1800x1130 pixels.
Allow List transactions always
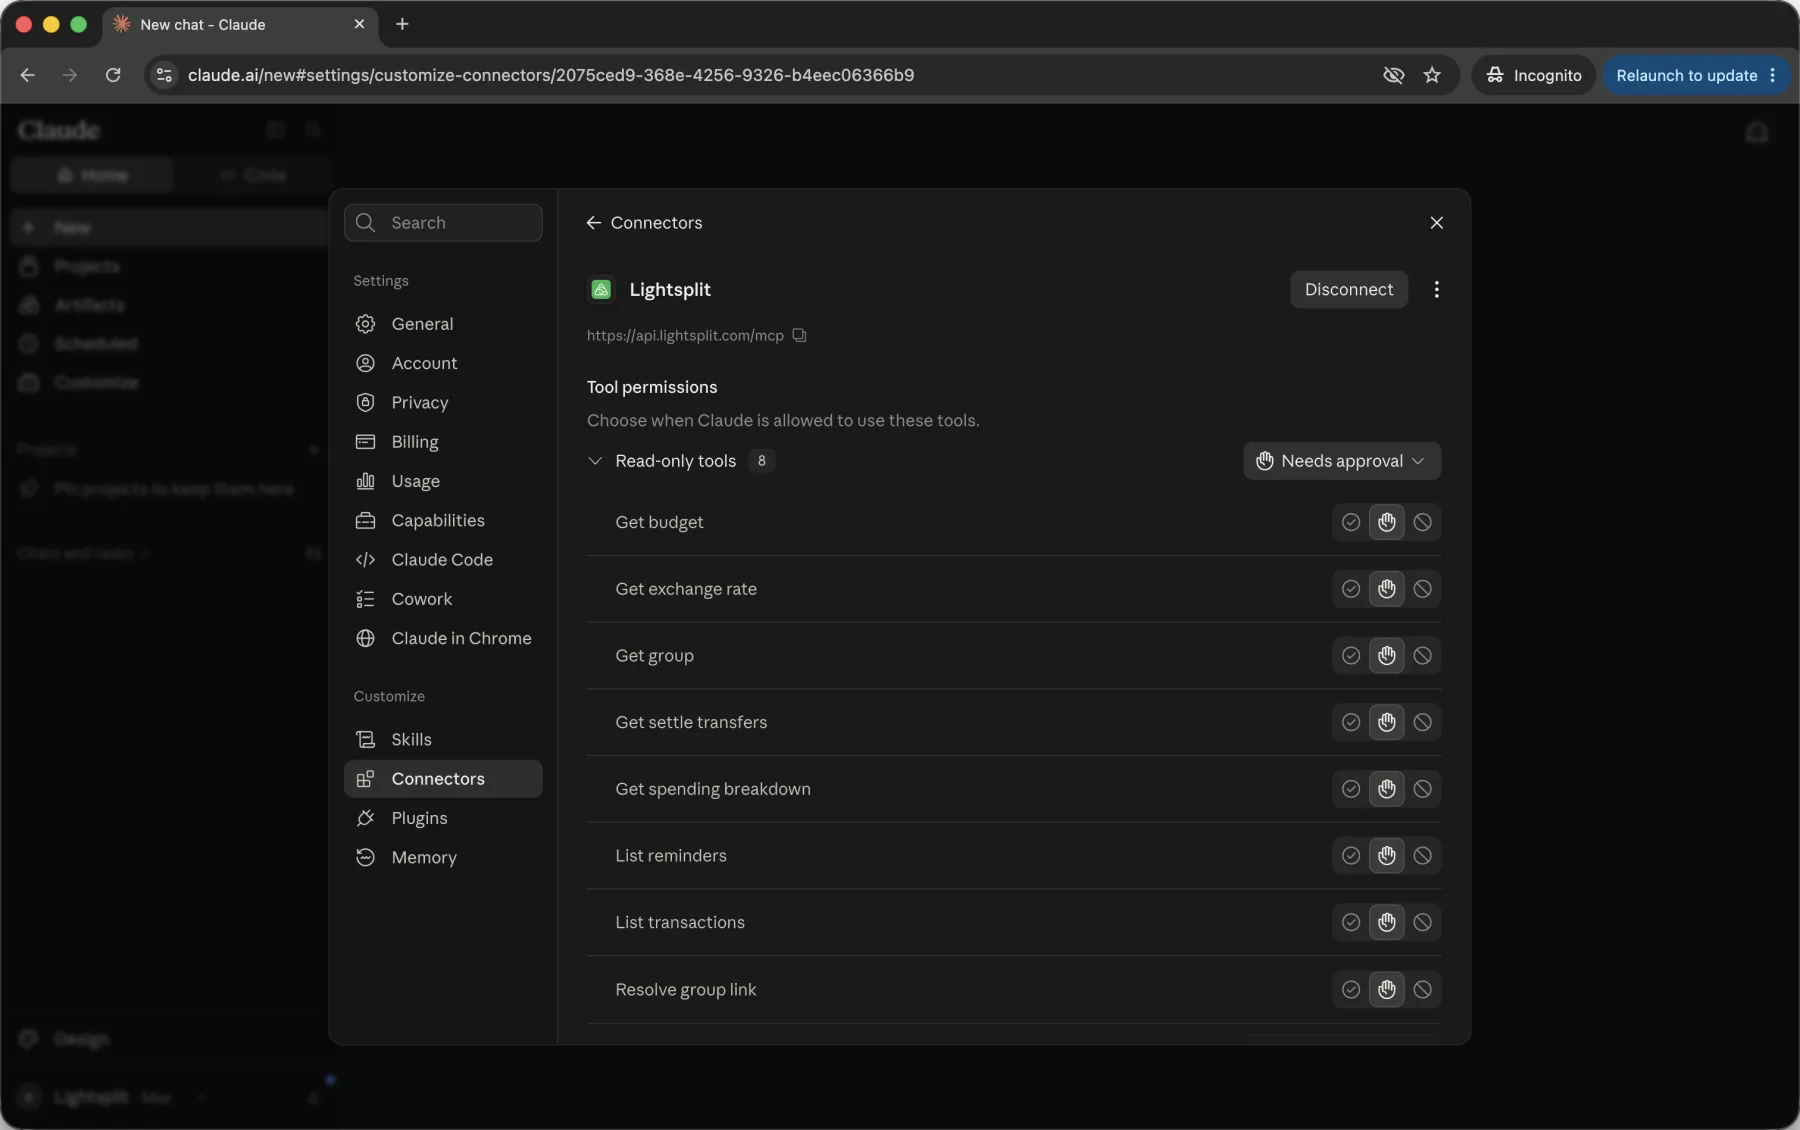point(1350,922)
